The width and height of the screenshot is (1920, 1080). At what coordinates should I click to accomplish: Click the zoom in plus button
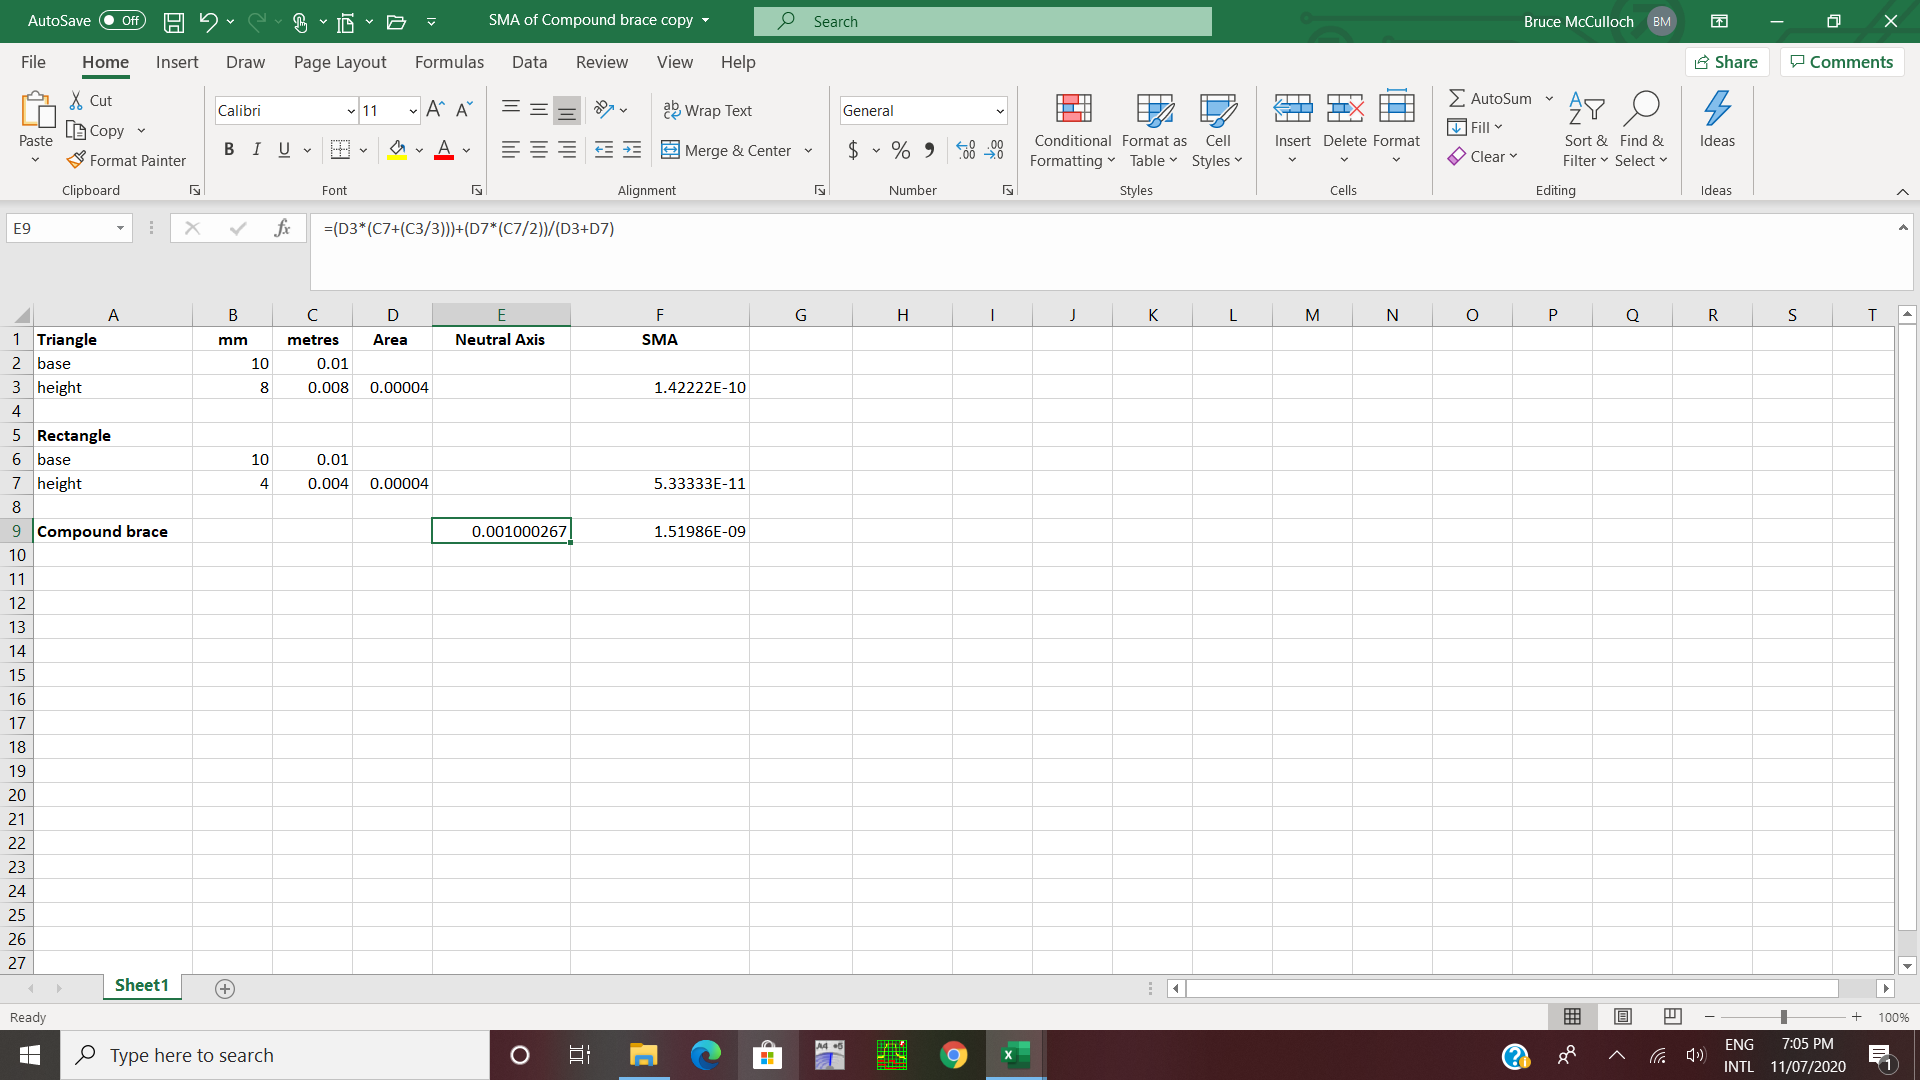(1857, 1017)
